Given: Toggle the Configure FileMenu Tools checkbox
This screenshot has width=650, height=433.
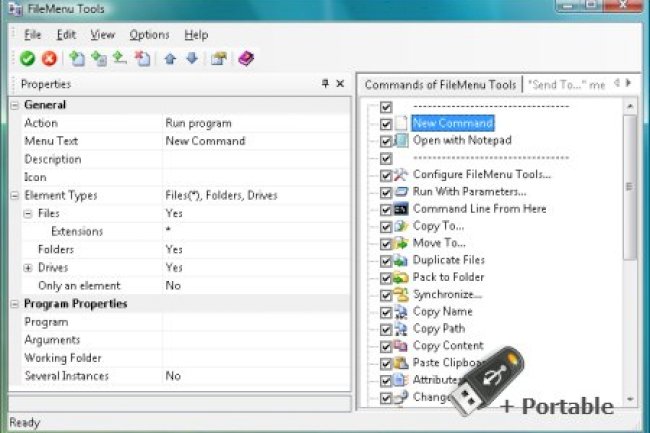Looking at the screenshot, I should [x=386, y=175].
